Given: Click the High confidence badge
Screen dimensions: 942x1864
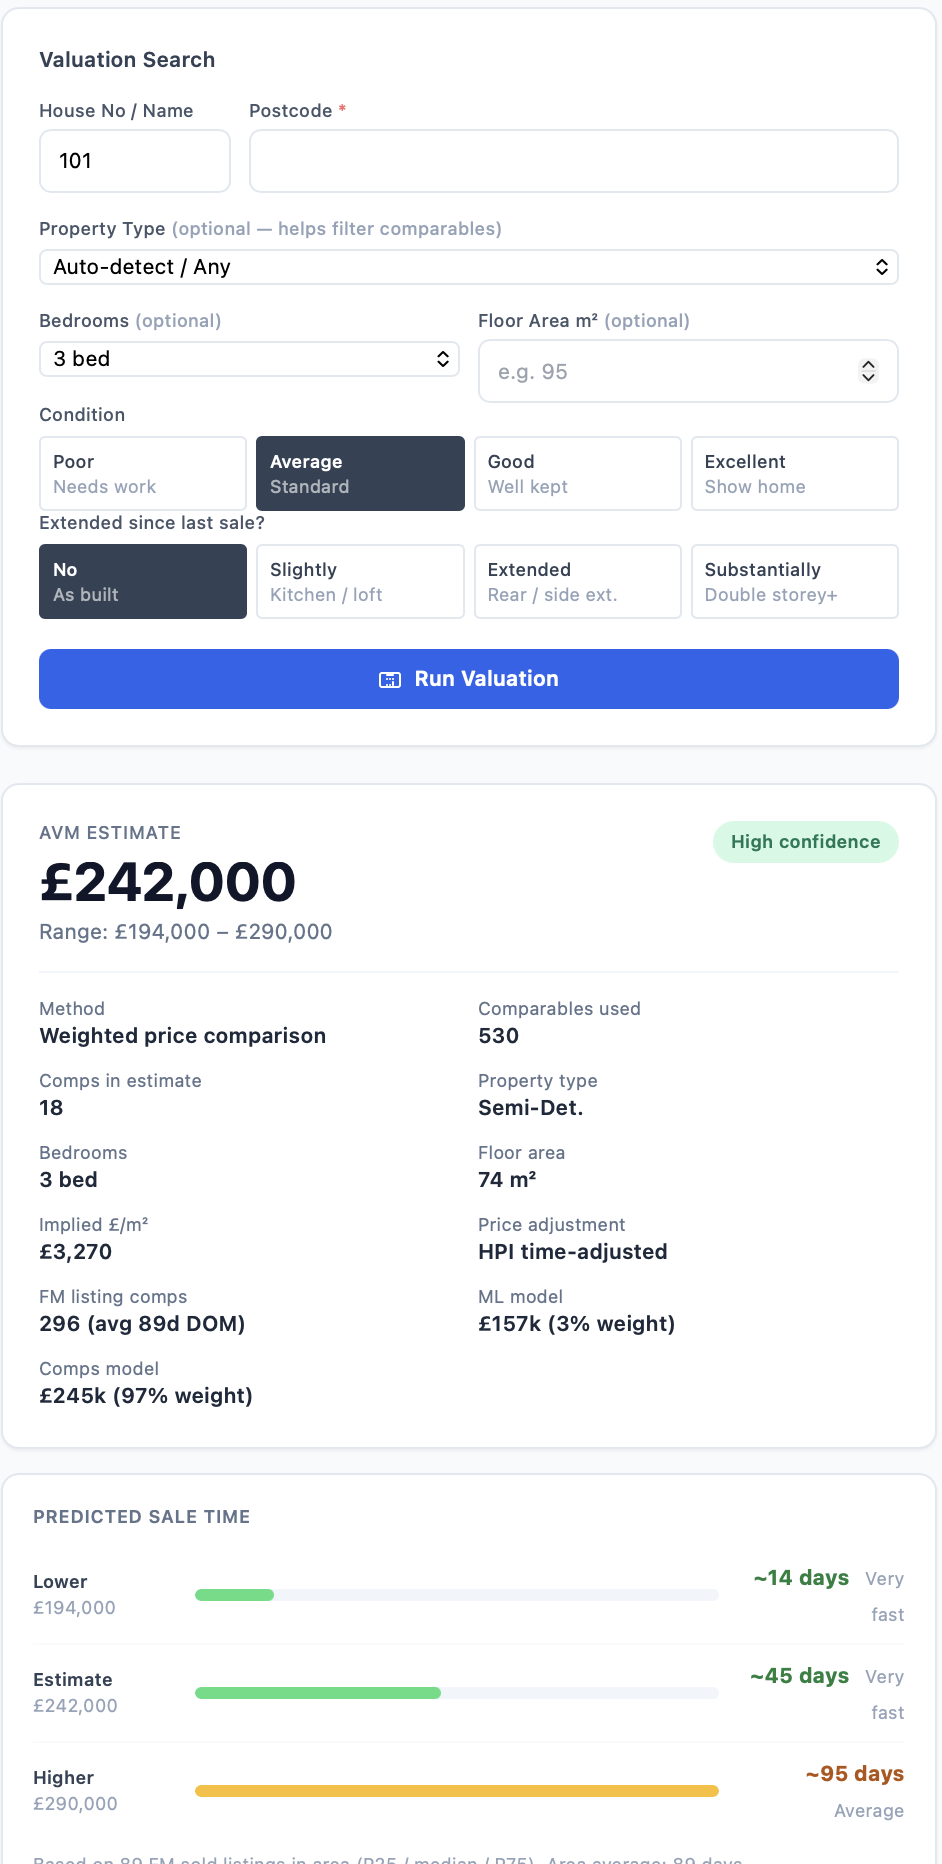Looking at the screenshot, I should (x=805, y=841).
